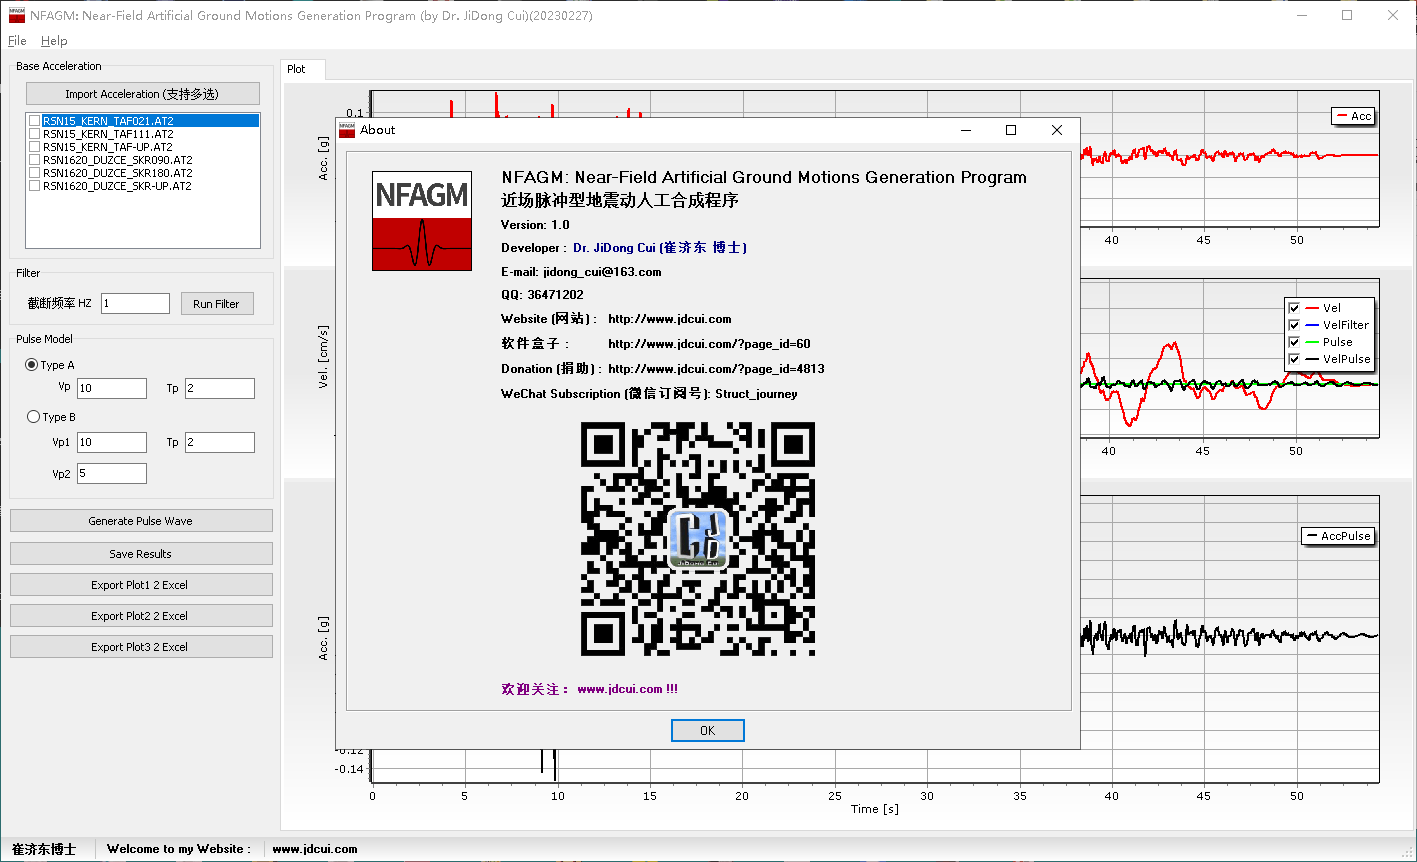This screenshot has height=862, width=1417.
Task: Open the Help menu
Action: click(54, 41)
